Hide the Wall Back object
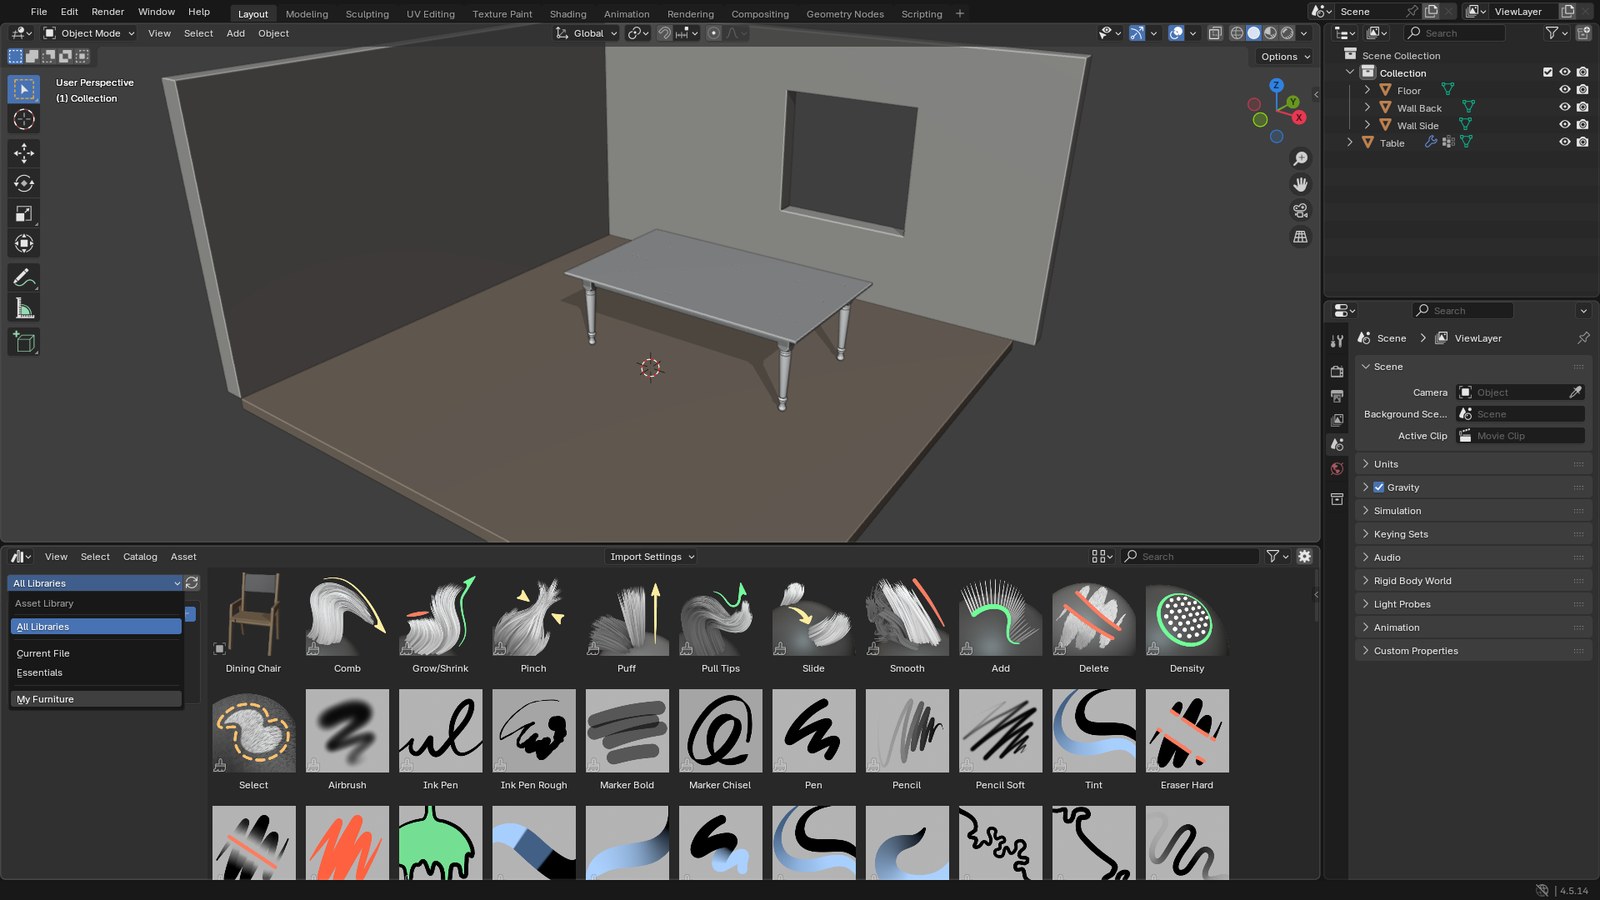The height and width of the screenshot is (900, 1600). (x=1565, y=107)
